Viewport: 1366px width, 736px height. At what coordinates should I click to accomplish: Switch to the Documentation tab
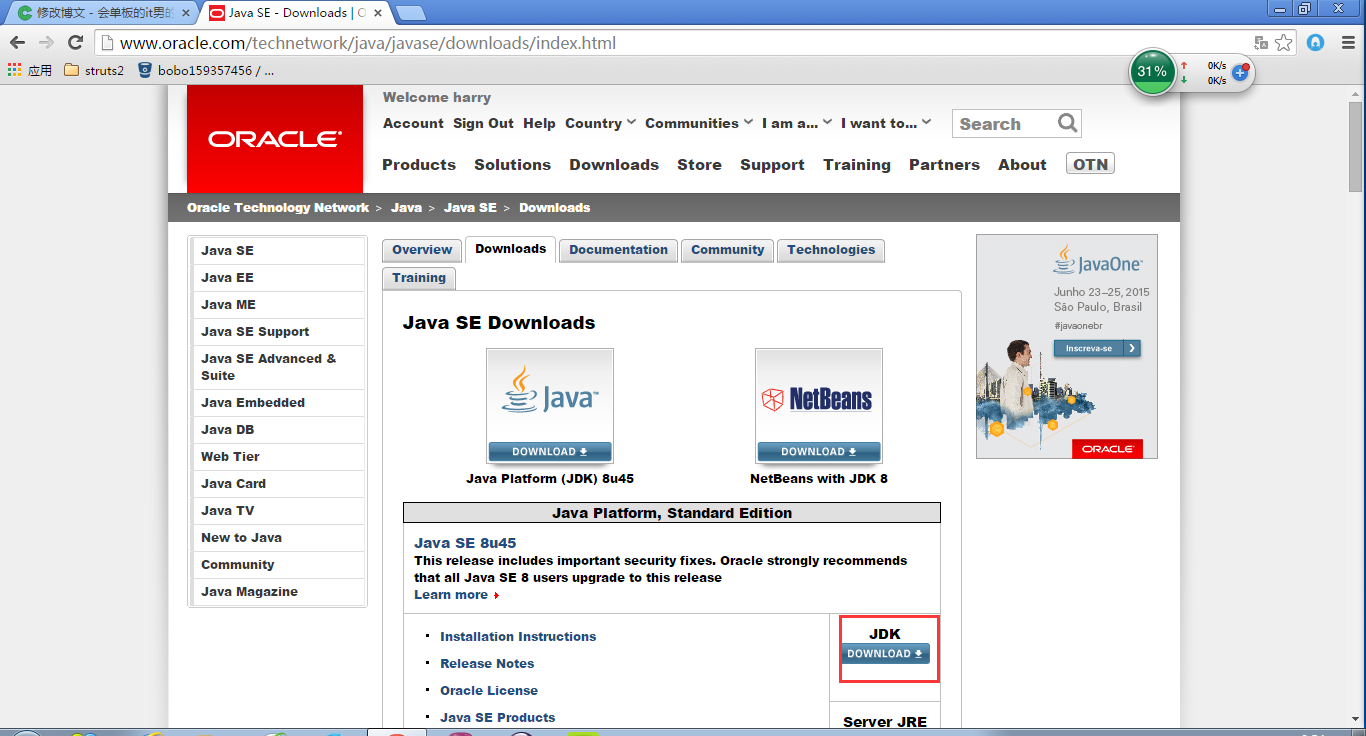click(618, 250)
